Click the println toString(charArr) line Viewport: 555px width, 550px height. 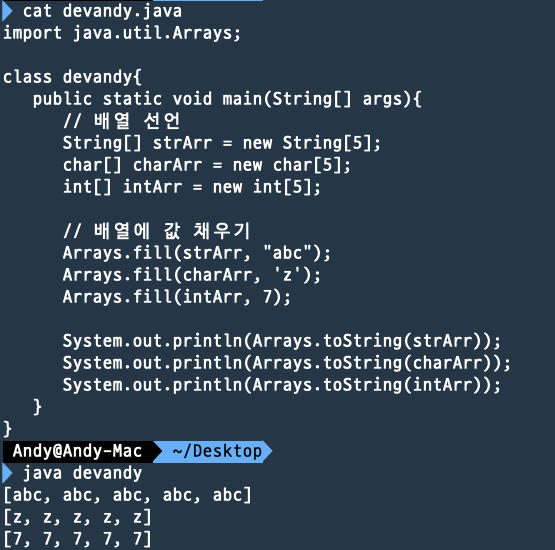[287, 363]
